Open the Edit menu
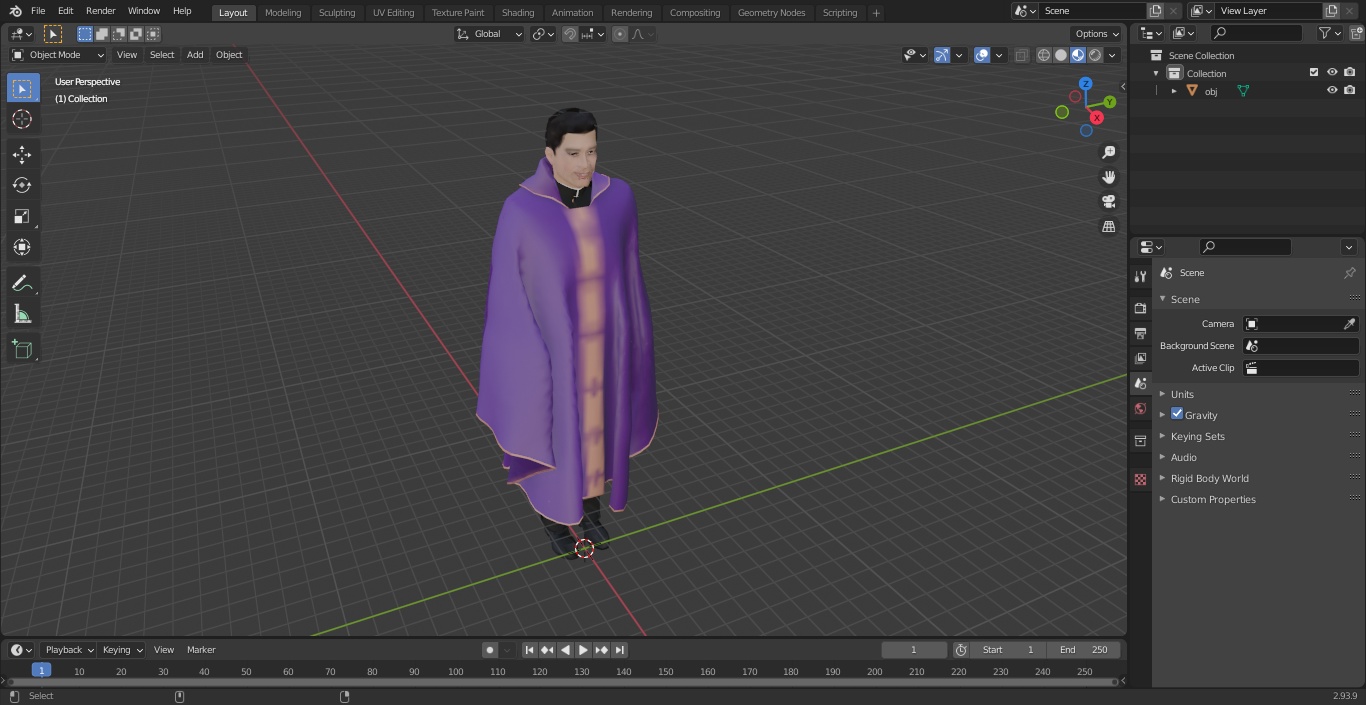The image size is (1366, 705). 65,11
